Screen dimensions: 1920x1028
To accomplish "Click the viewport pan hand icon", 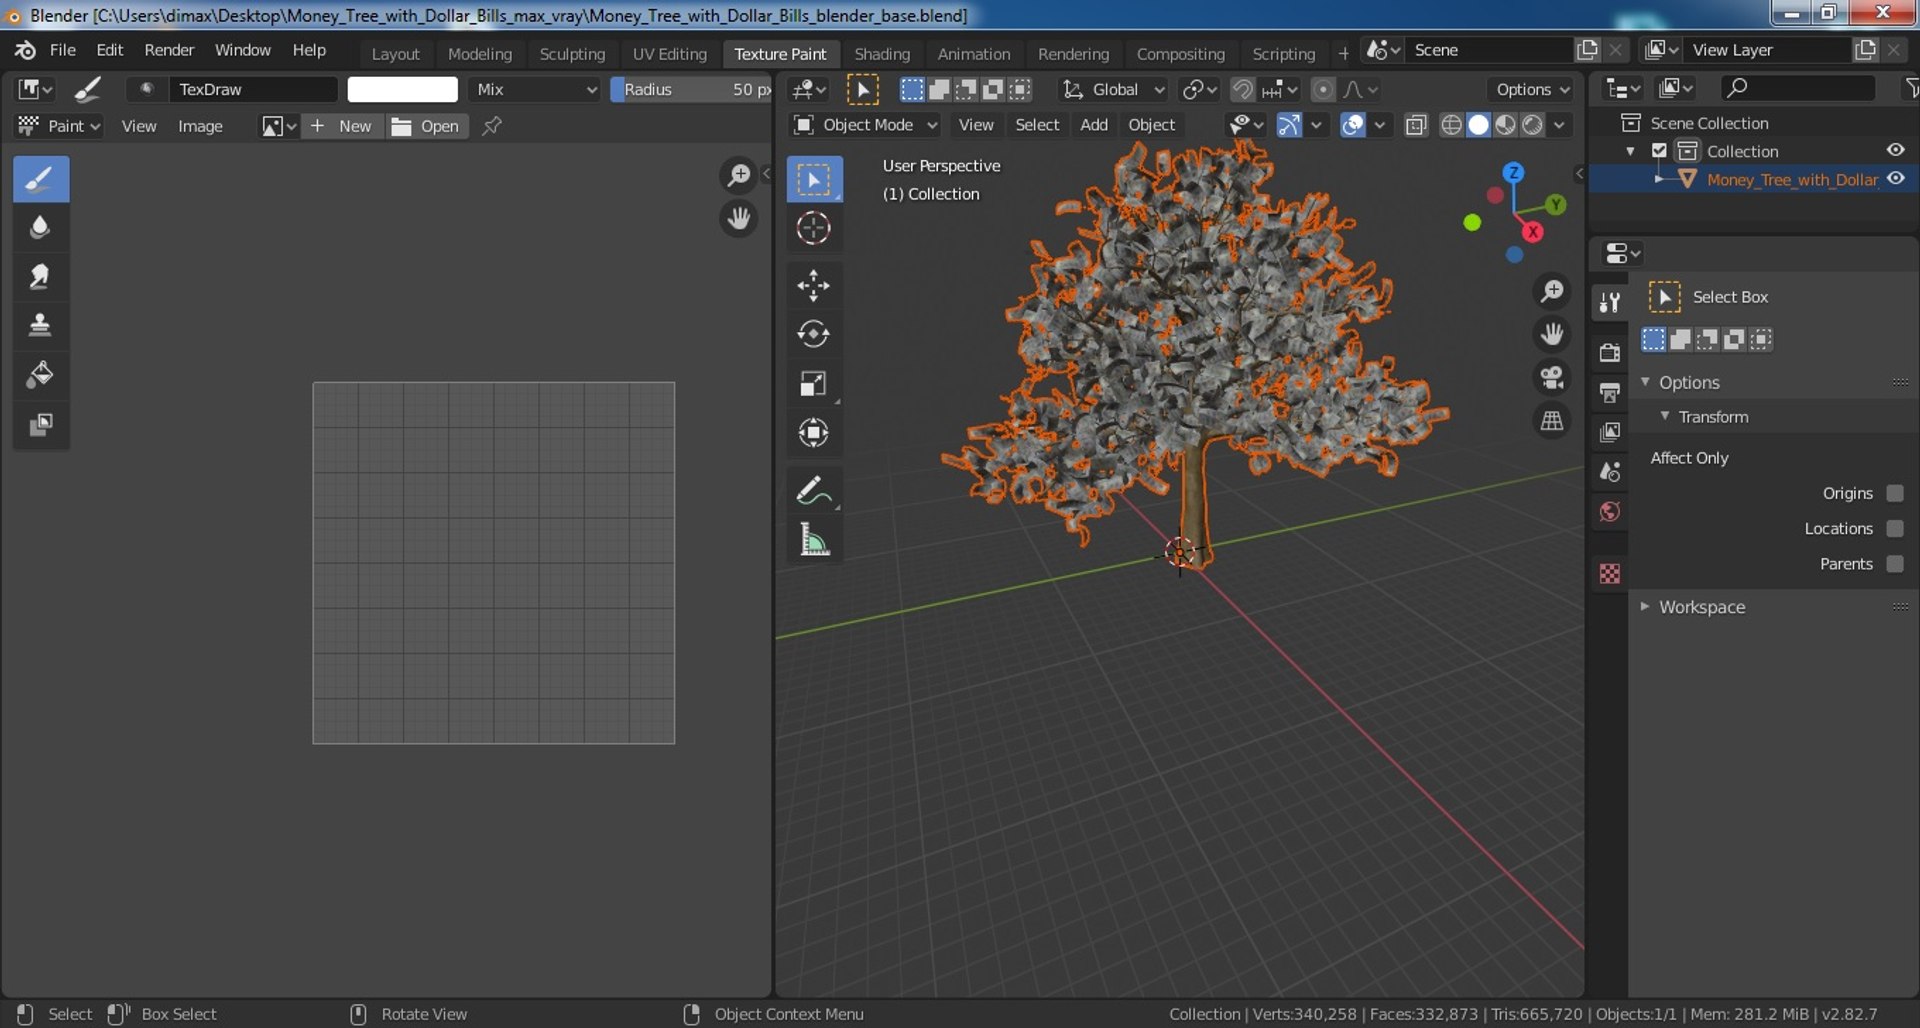I will pyautogui.click(x=1552, y=334).
